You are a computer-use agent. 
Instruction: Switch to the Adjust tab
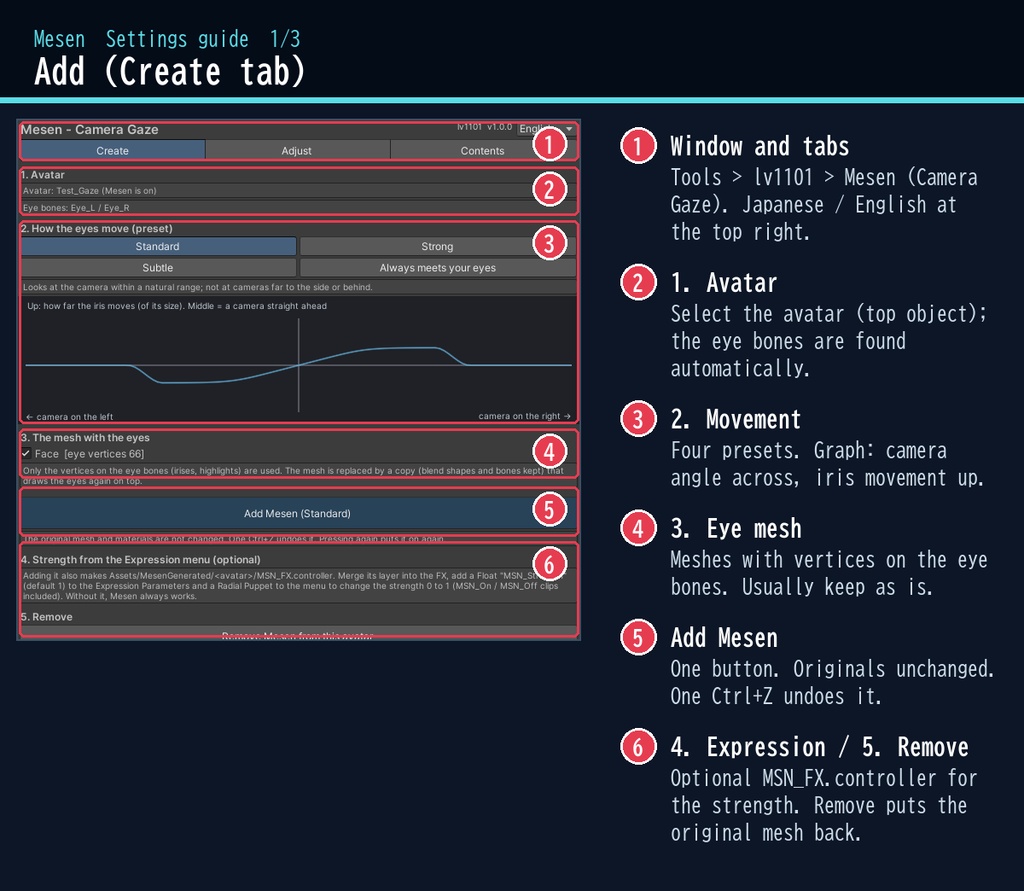click(x=297, y=150)
